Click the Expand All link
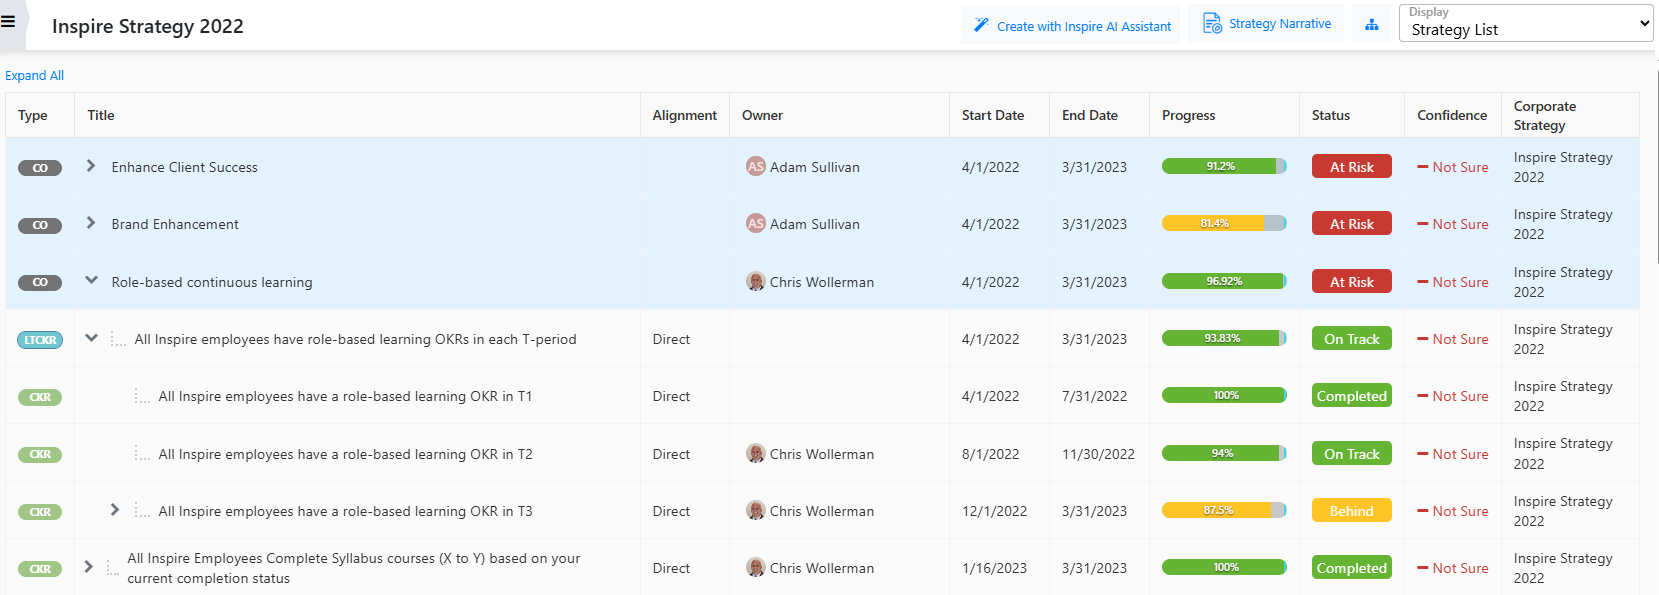Viewport: 1659px width, 595px height. pos(35,76)
